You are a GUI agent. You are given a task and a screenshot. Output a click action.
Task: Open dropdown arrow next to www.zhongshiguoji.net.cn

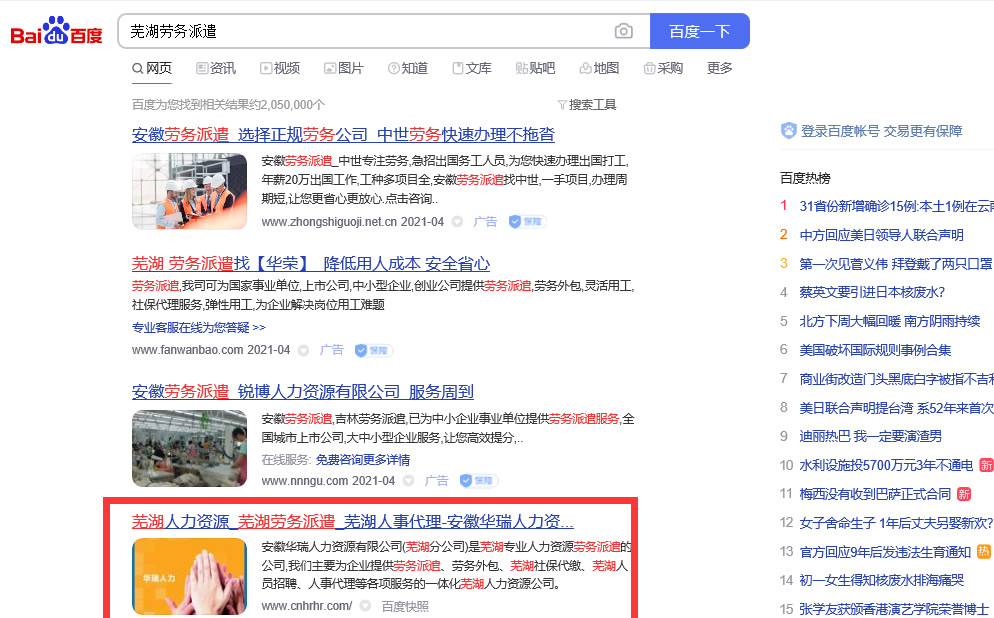pos(457,222)
